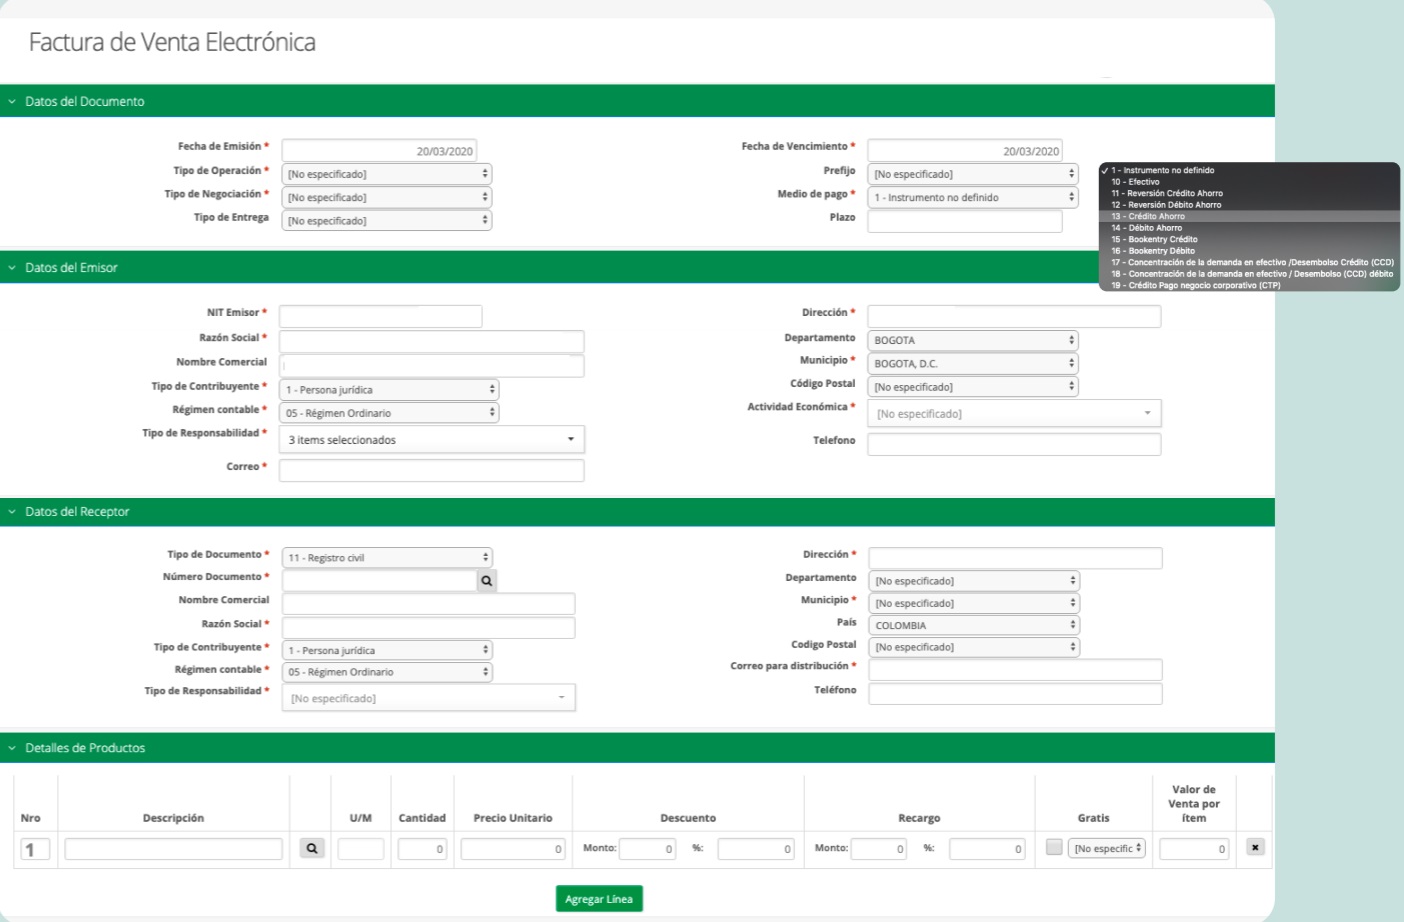
Task: Click the Descuento Monto field
Action: 647,849
